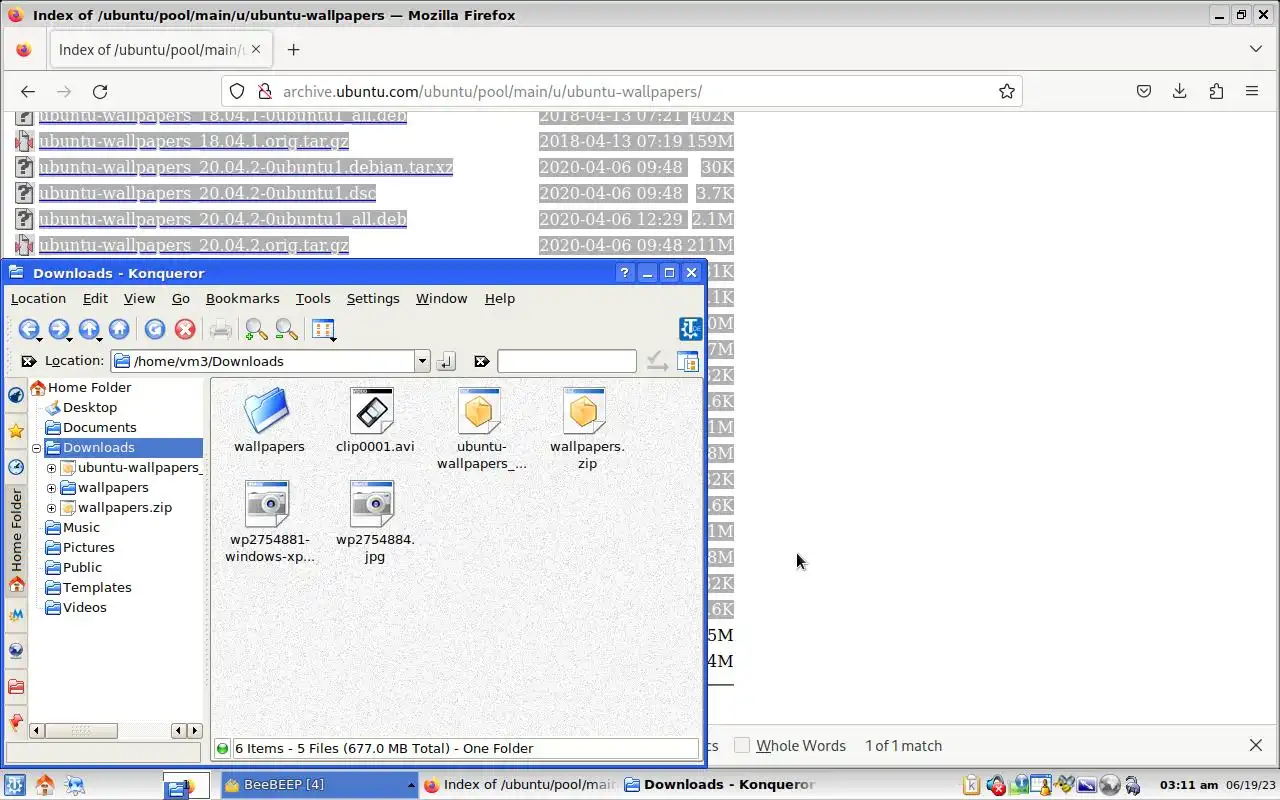The height and width of the screenshot is (800, 1280).
Task: Go back using Konqueror's Back arrow
Action: (28, 329)
